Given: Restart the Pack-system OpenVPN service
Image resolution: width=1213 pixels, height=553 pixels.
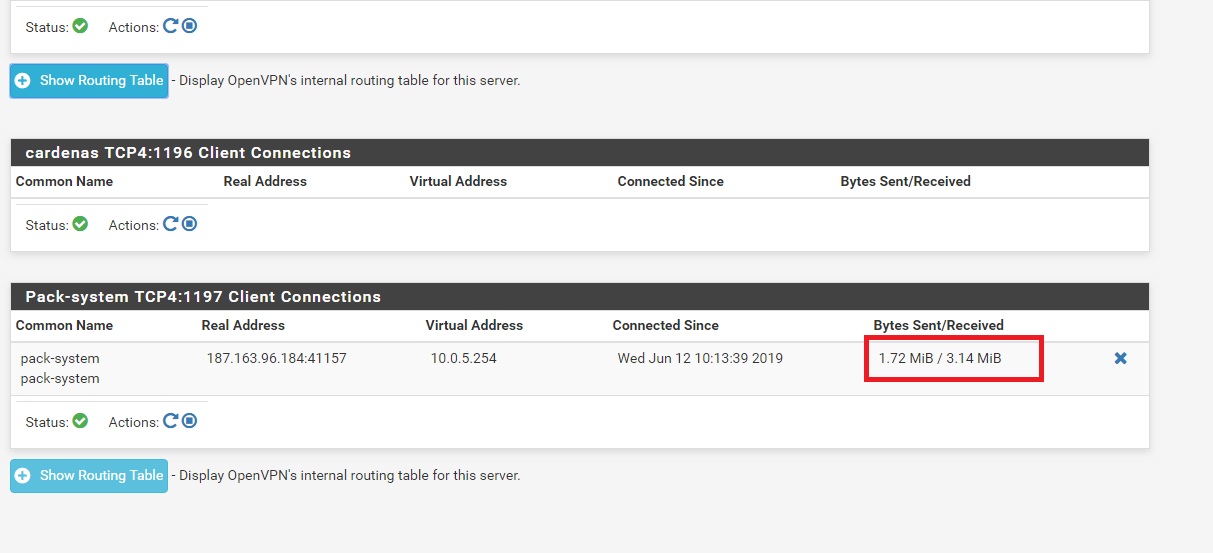Looking at the screenshot, I should coord(170,421).
